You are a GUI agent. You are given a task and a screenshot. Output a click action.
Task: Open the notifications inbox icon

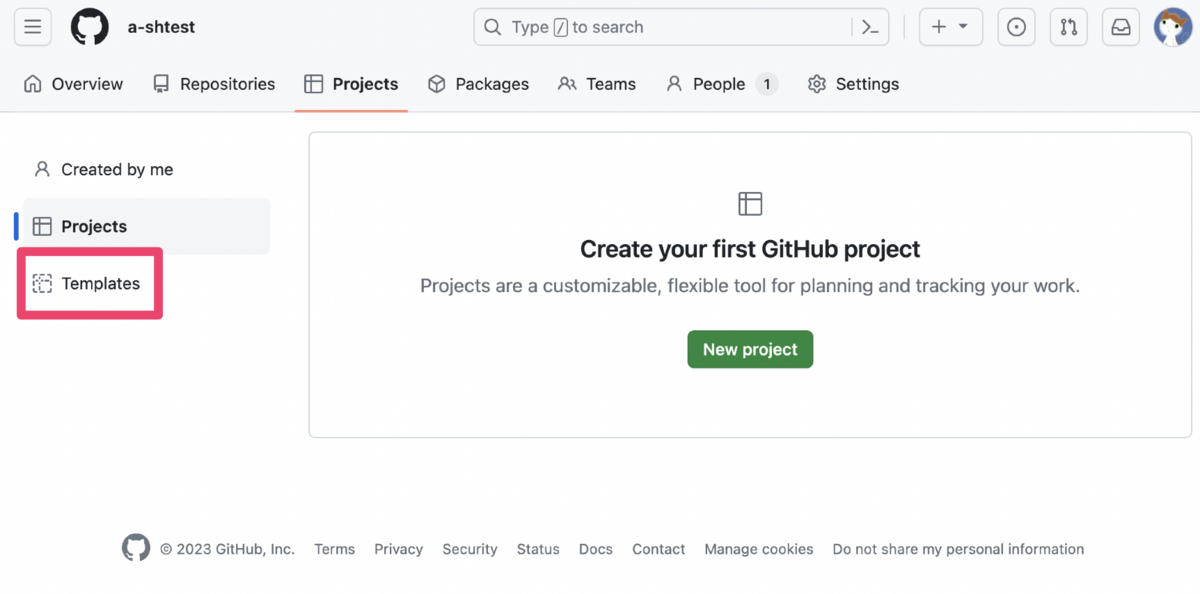pos(1120,27)
